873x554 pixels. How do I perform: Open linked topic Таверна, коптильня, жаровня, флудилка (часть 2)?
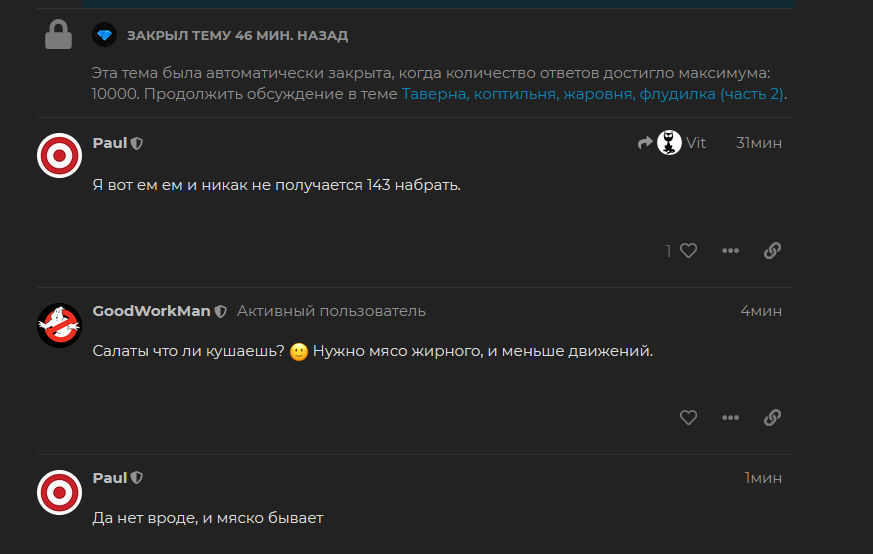pyautogui.click(x=593, y=95)
